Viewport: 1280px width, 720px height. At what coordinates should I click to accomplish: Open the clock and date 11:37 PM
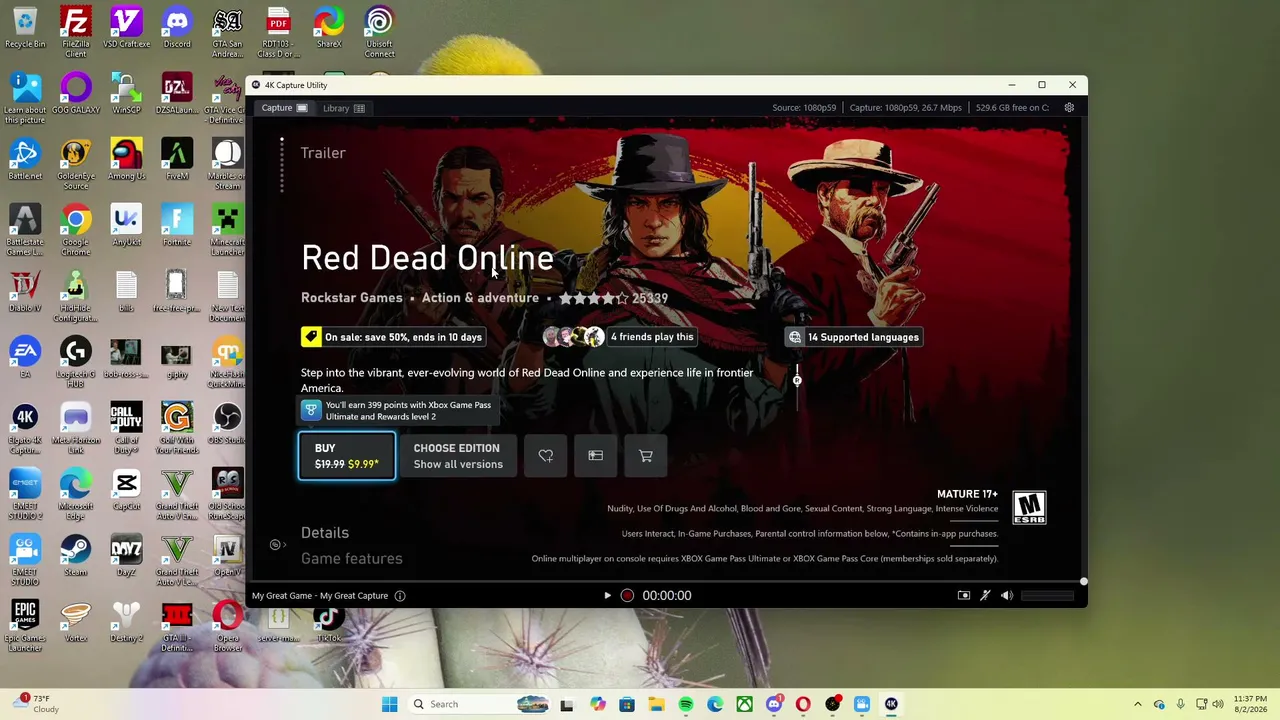[x=1250, y=704]
